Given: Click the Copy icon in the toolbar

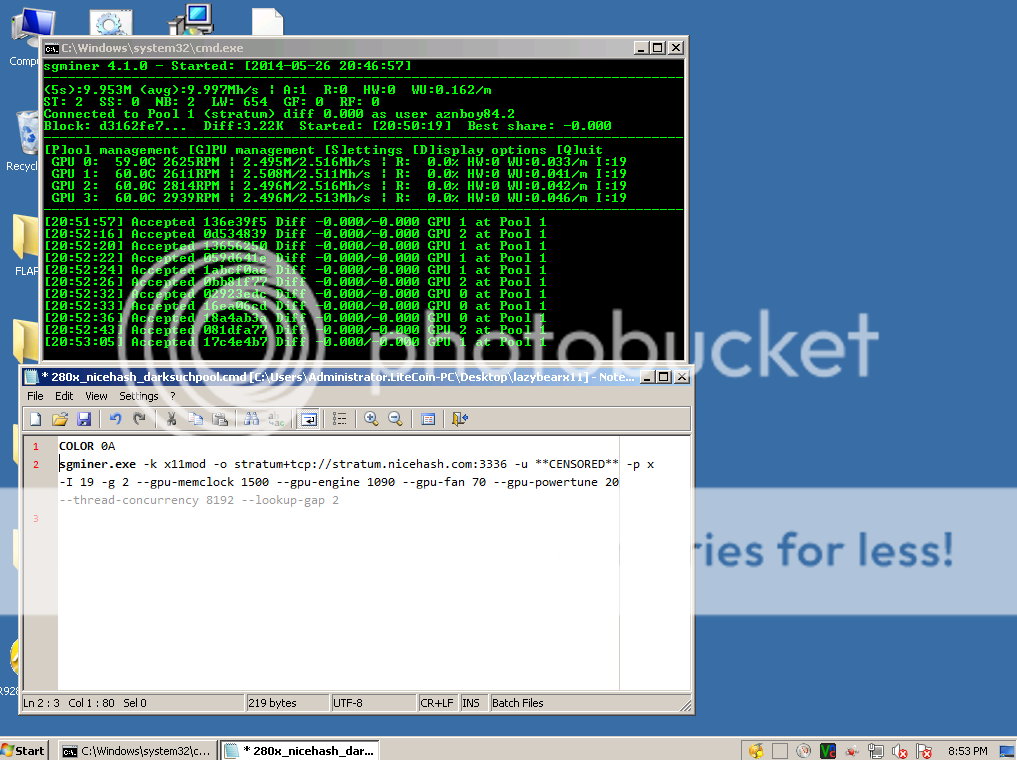Looking at the screenshot, I should pos(195,419).
